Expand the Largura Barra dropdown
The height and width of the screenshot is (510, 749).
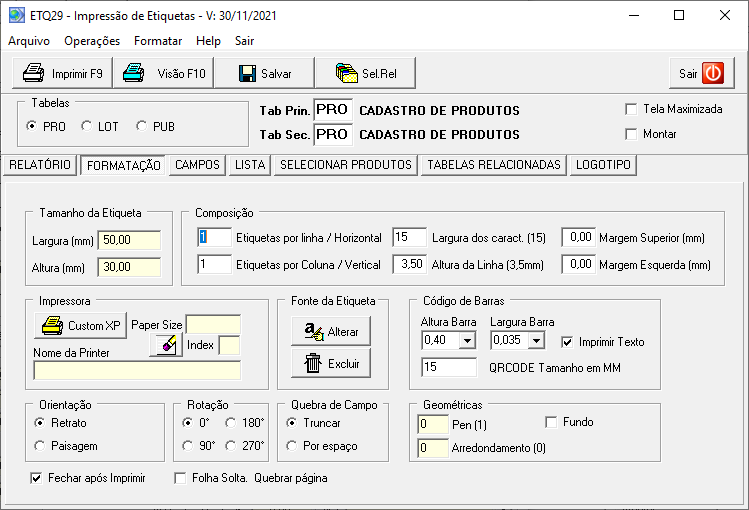click(536, 340)
